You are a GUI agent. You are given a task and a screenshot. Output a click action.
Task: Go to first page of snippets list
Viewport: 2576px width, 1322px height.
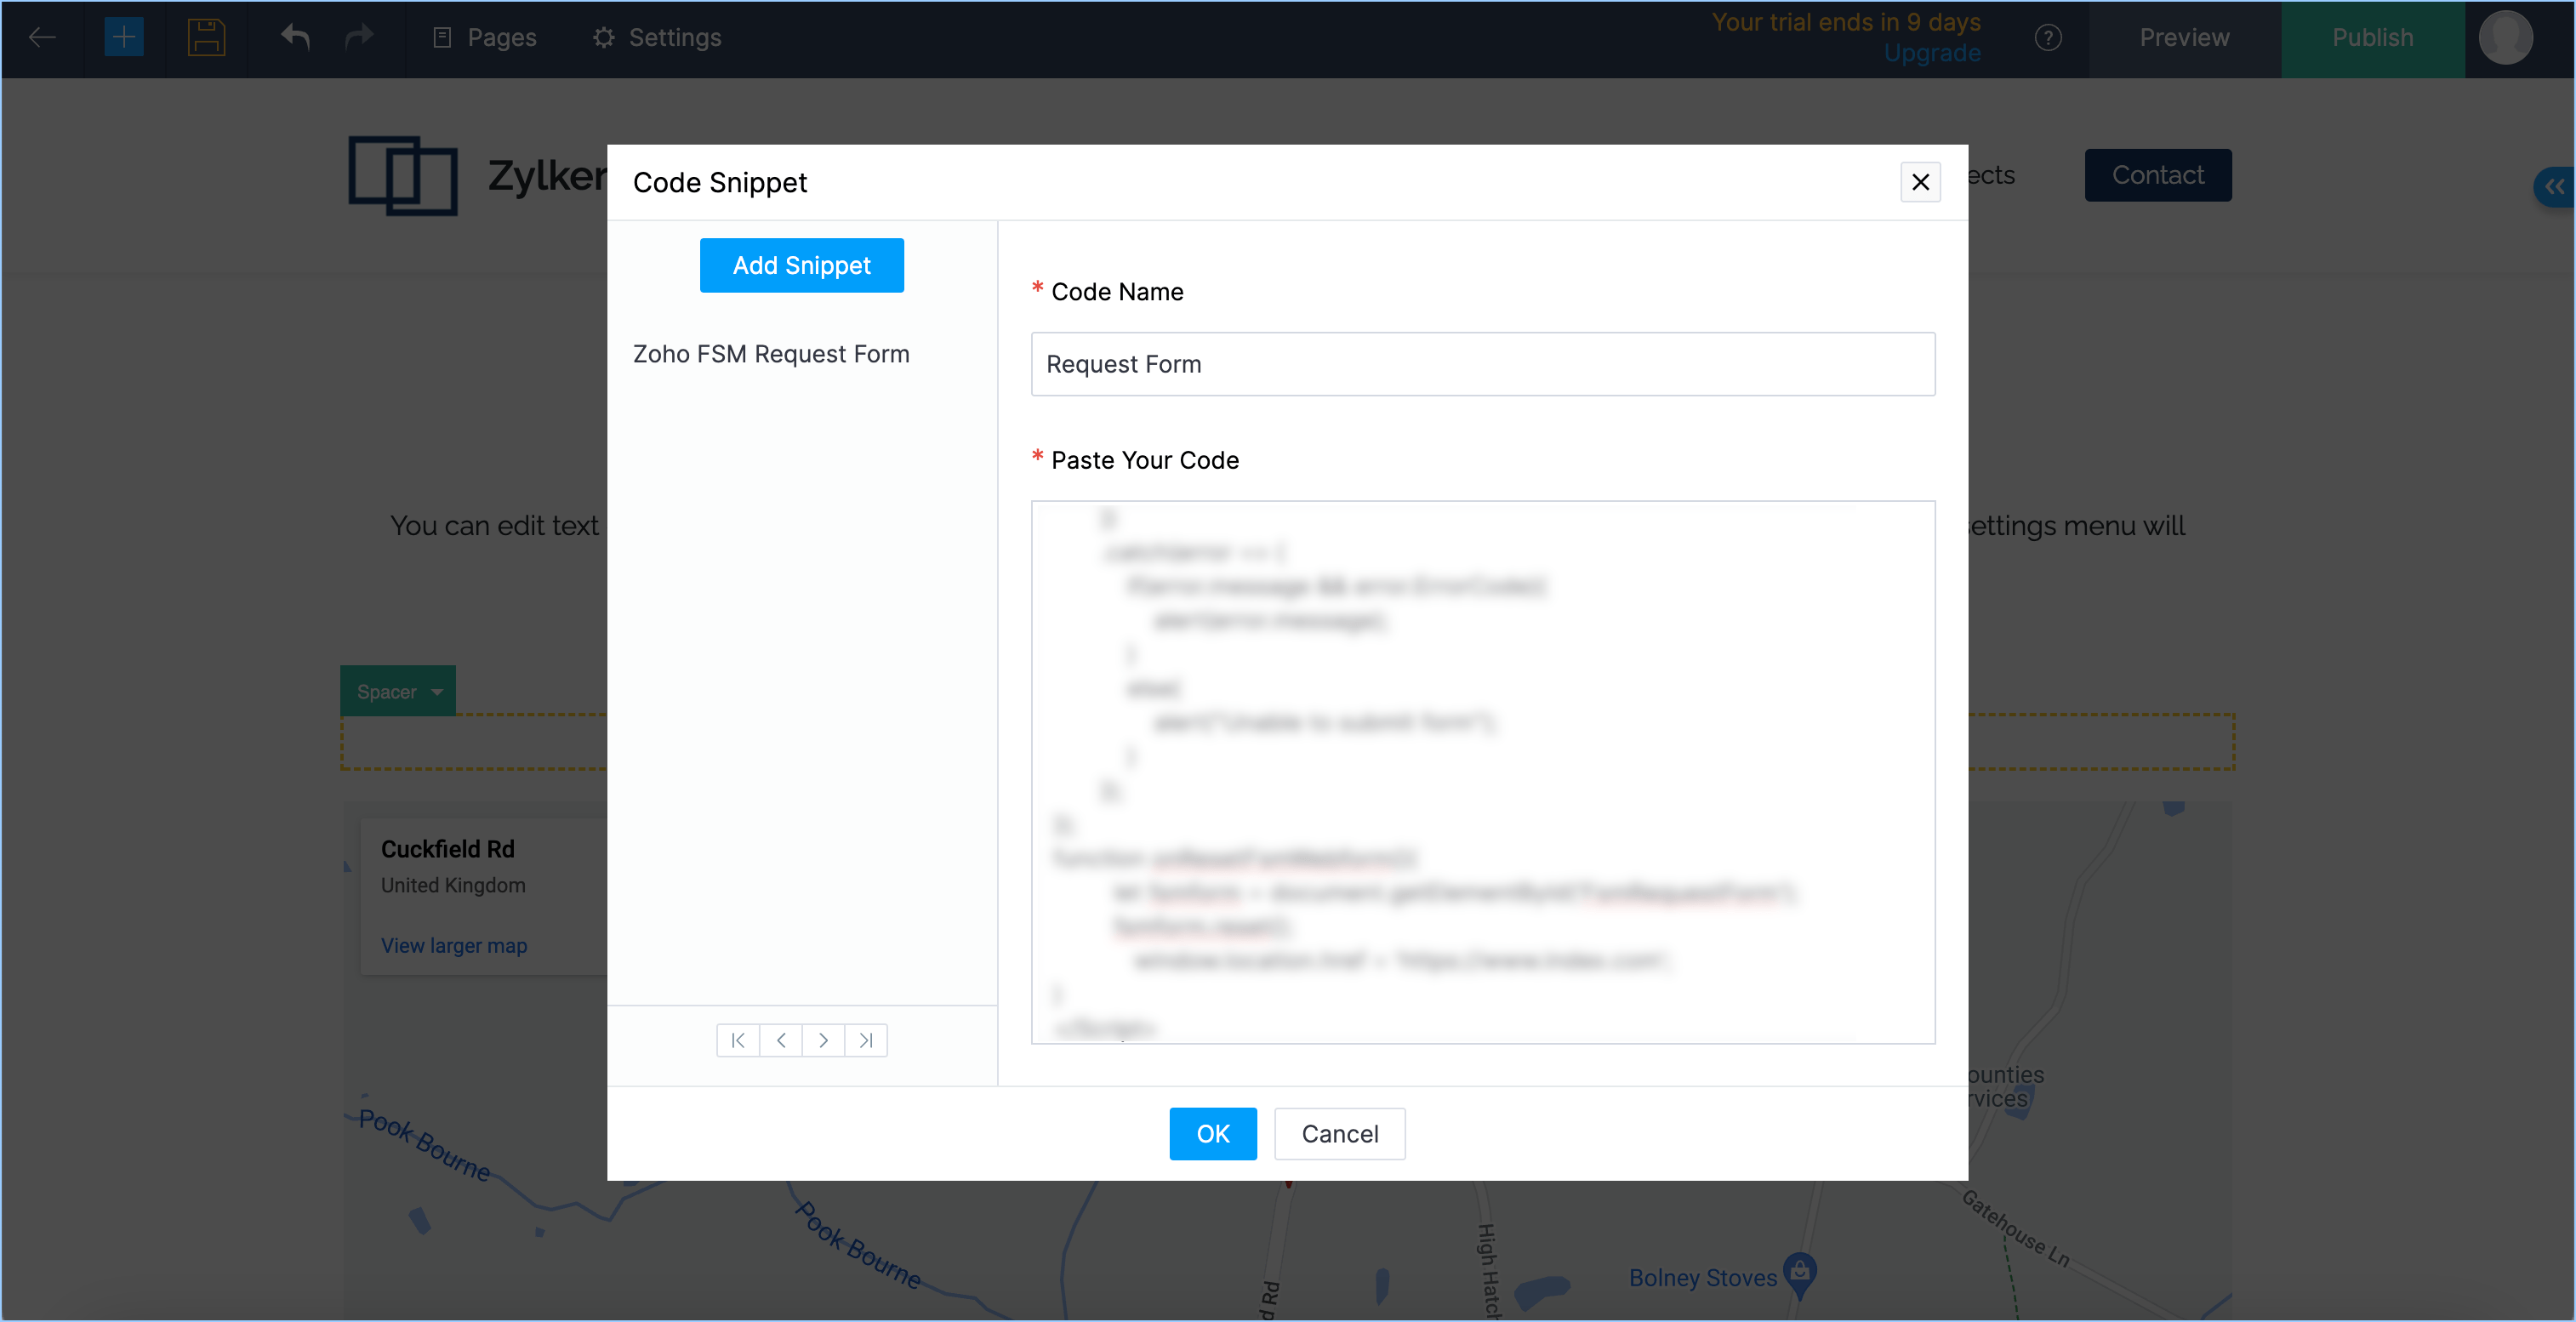point(738,1040)
